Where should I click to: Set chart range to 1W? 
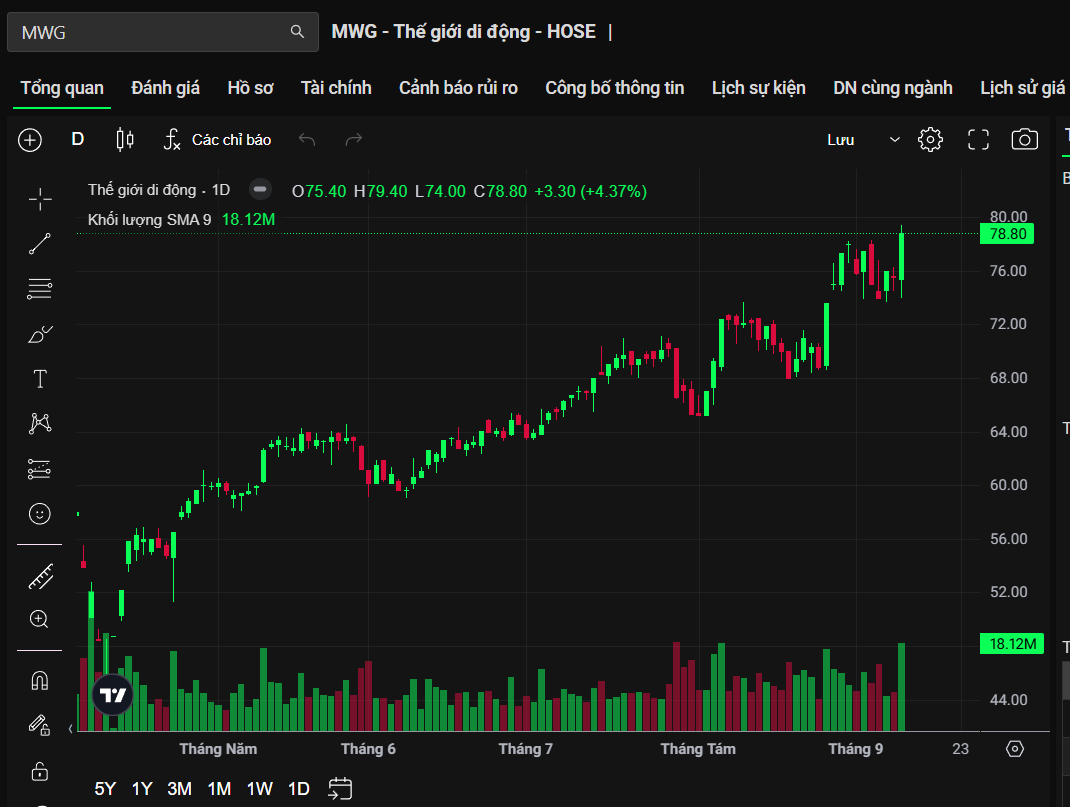click(259, 789)
